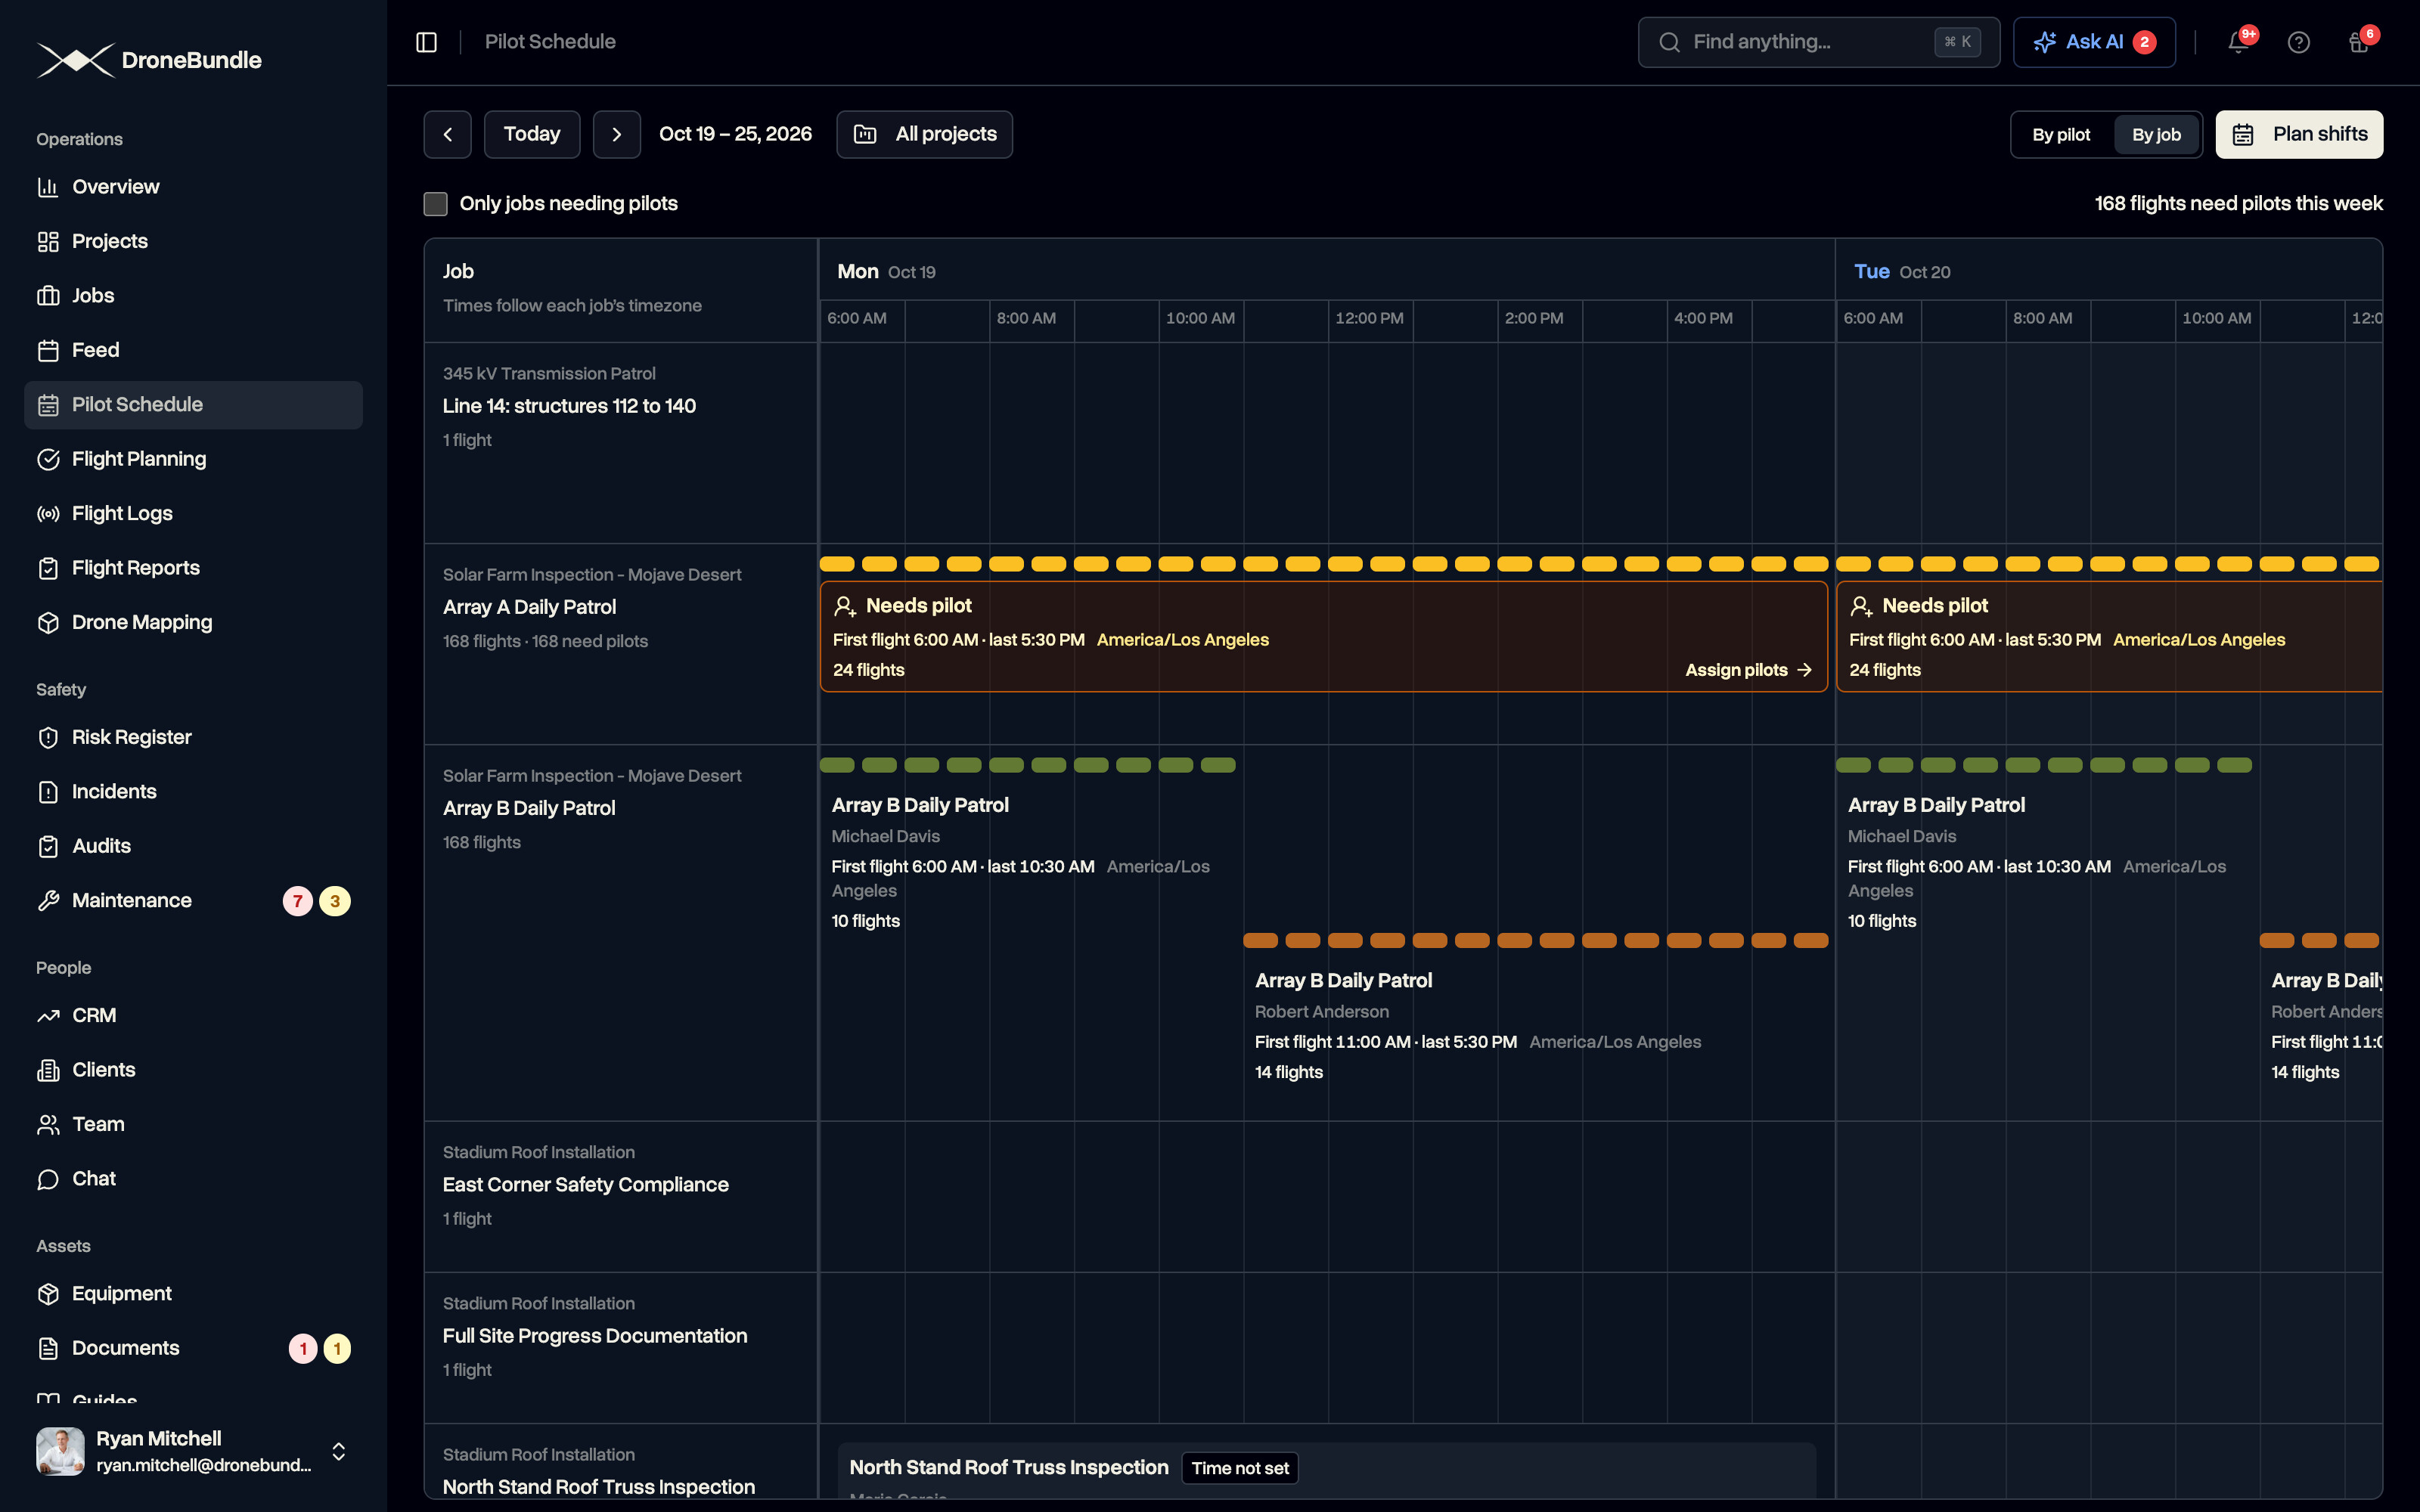Open Drone Mapping
The width and height of the screenshot is (2420, 1512).
[x=193, y=622]
